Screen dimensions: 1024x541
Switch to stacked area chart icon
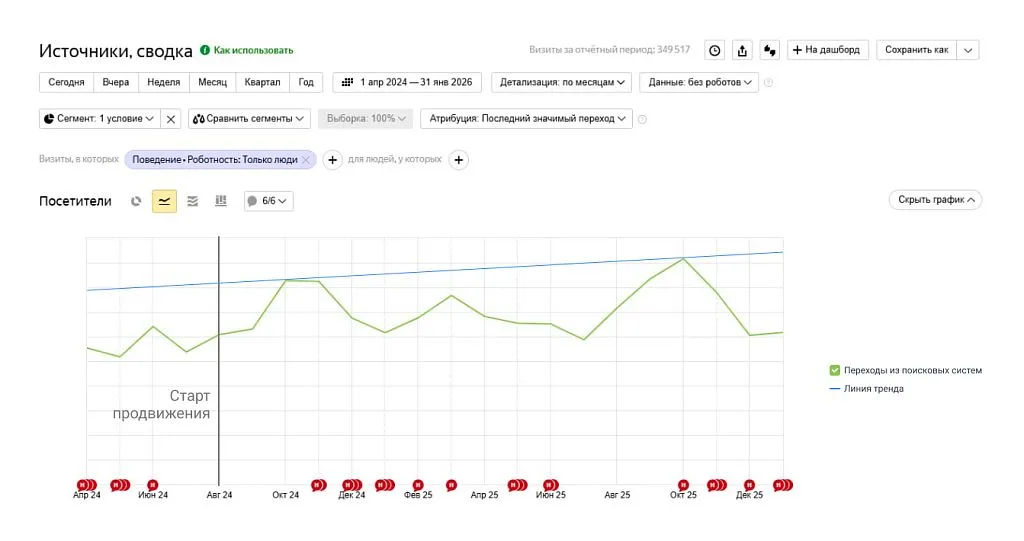pyautogui.click(x=193, y=201)
